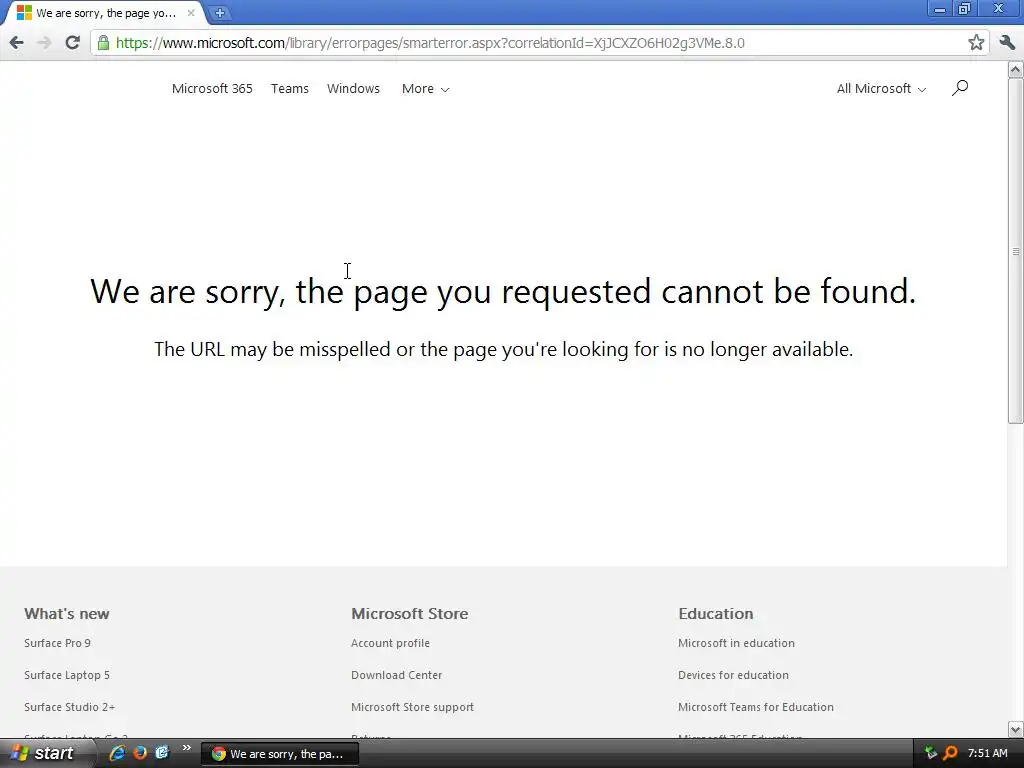Open the Chrome wrench settings menu
This screenshot has width=1024, height=768.
1007,43
